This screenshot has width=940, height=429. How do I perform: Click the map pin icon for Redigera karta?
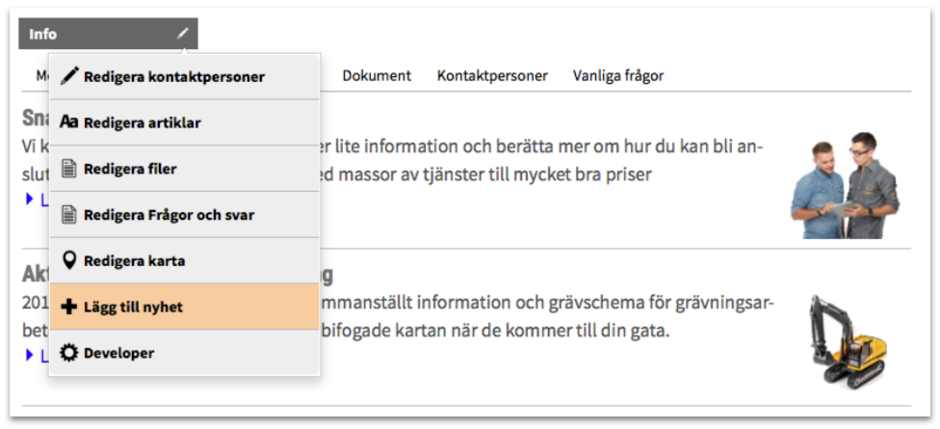tap(69, 261)
